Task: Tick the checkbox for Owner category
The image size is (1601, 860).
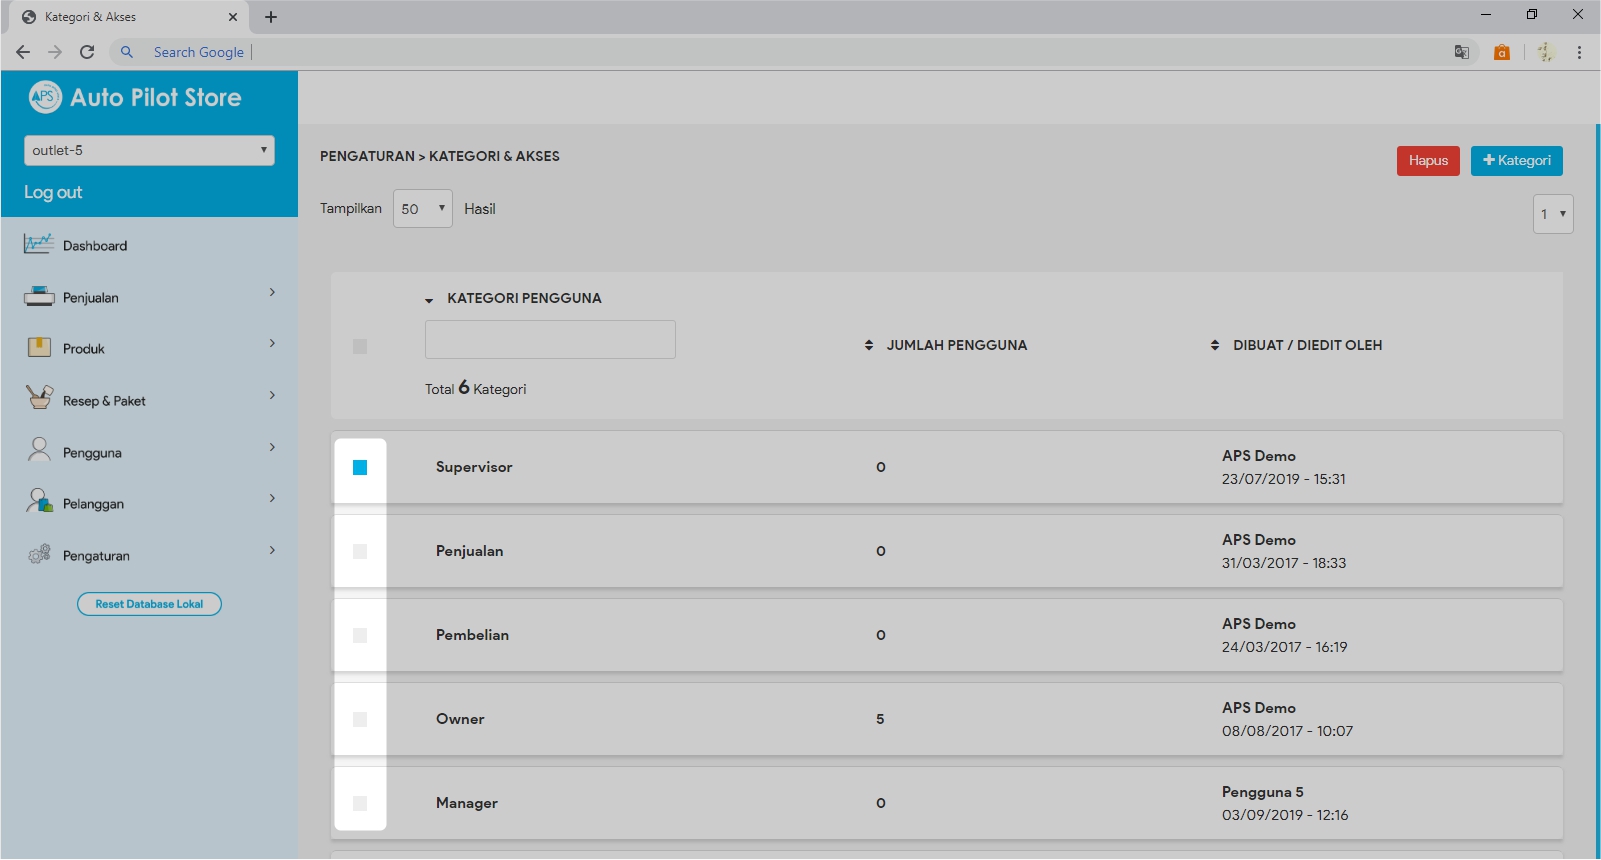Action: pyautogui.click(x=360, y=719)
